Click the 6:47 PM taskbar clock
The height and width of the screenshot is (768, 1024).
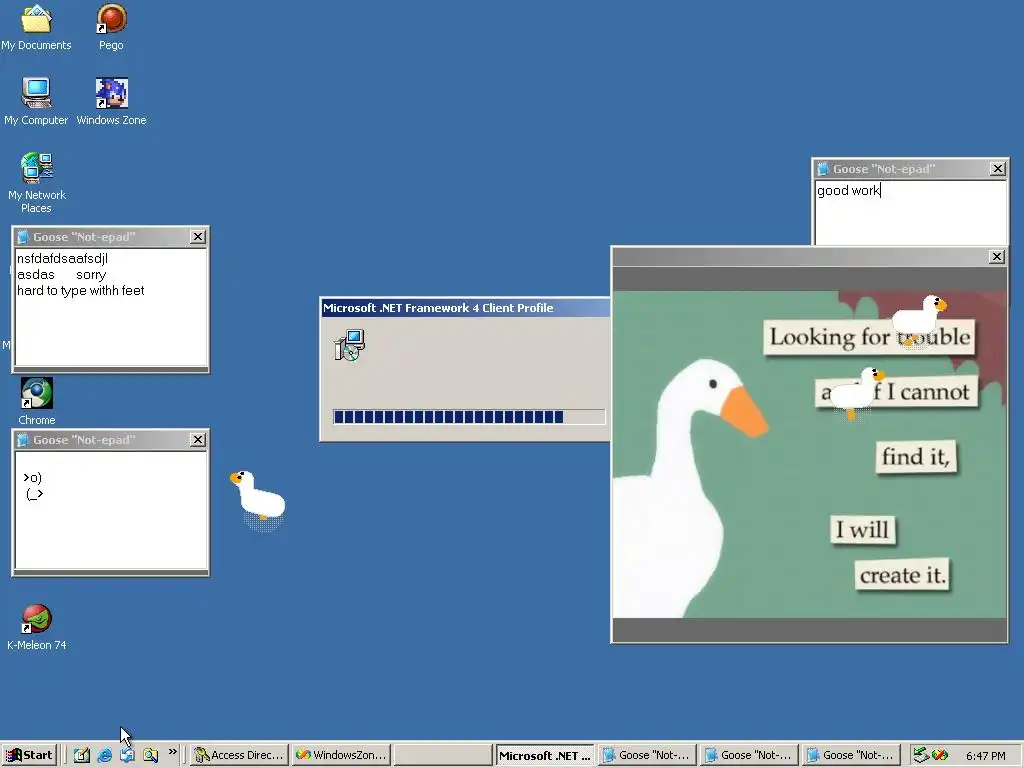click(985, 756)
